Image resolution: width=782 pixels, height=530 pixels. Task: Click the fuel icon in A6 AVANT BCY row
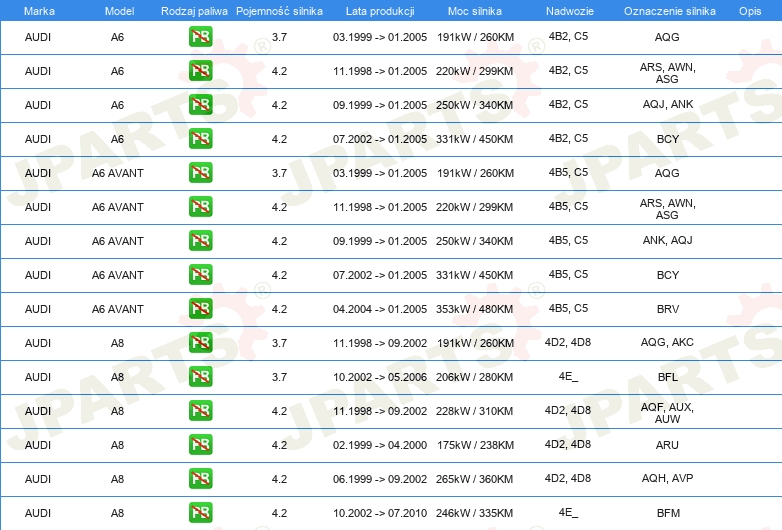(x=200, y=274)
